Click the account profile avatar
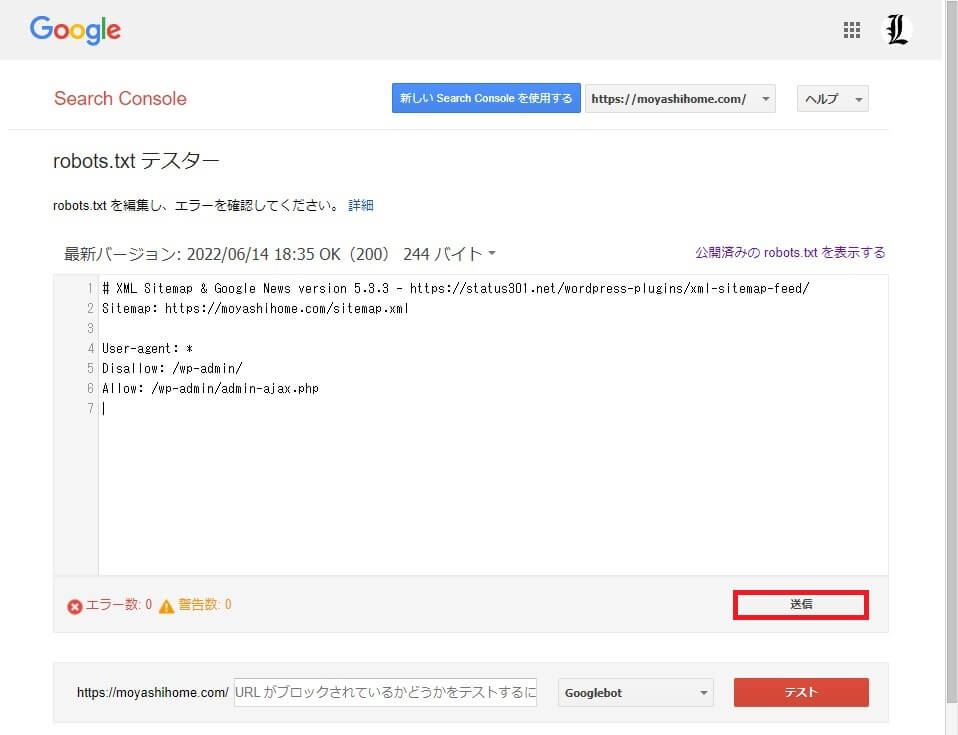 [898, 30]
